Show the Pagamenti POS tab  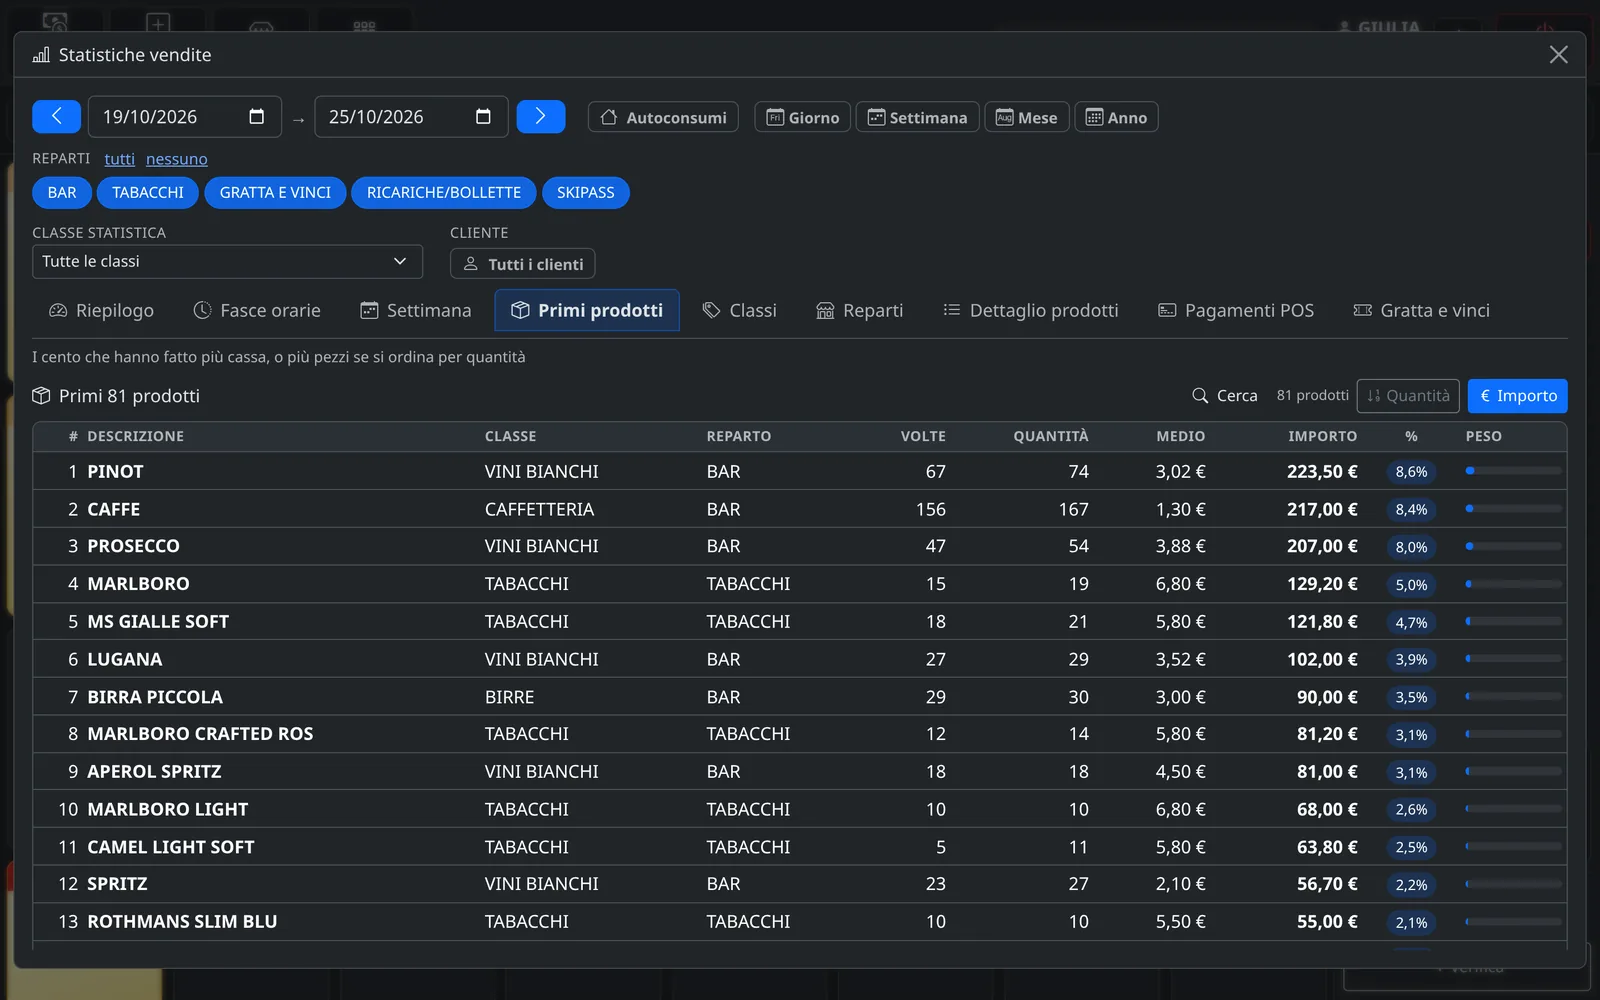1236,311
